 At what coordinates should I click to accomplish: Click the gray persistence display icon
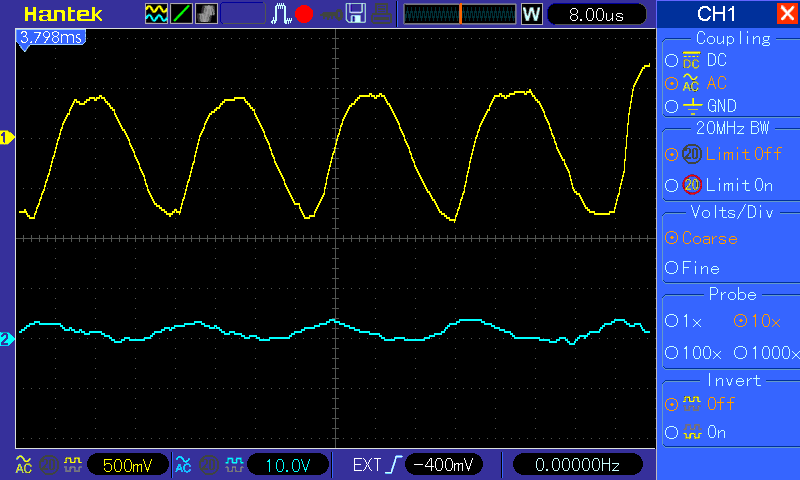pos(206,14)
